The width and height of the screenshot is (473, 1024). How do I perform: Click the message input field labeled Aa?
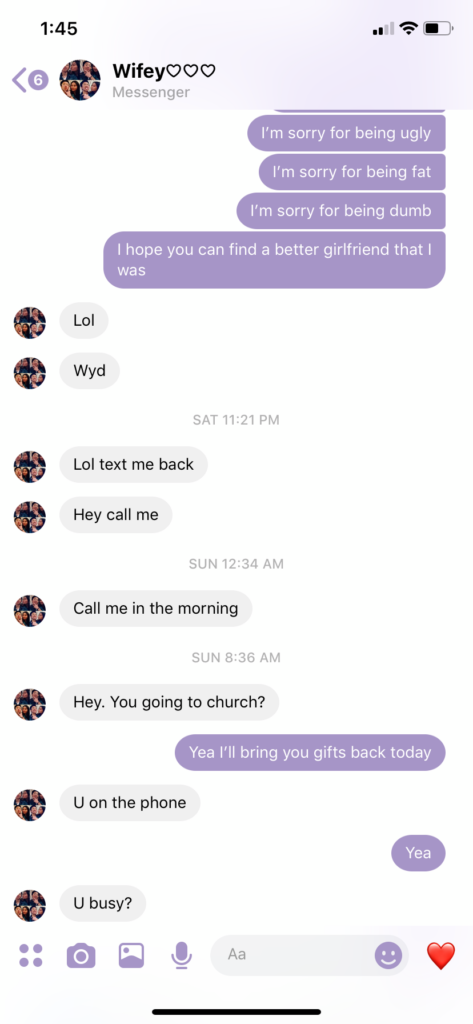[x=310, y=955]
